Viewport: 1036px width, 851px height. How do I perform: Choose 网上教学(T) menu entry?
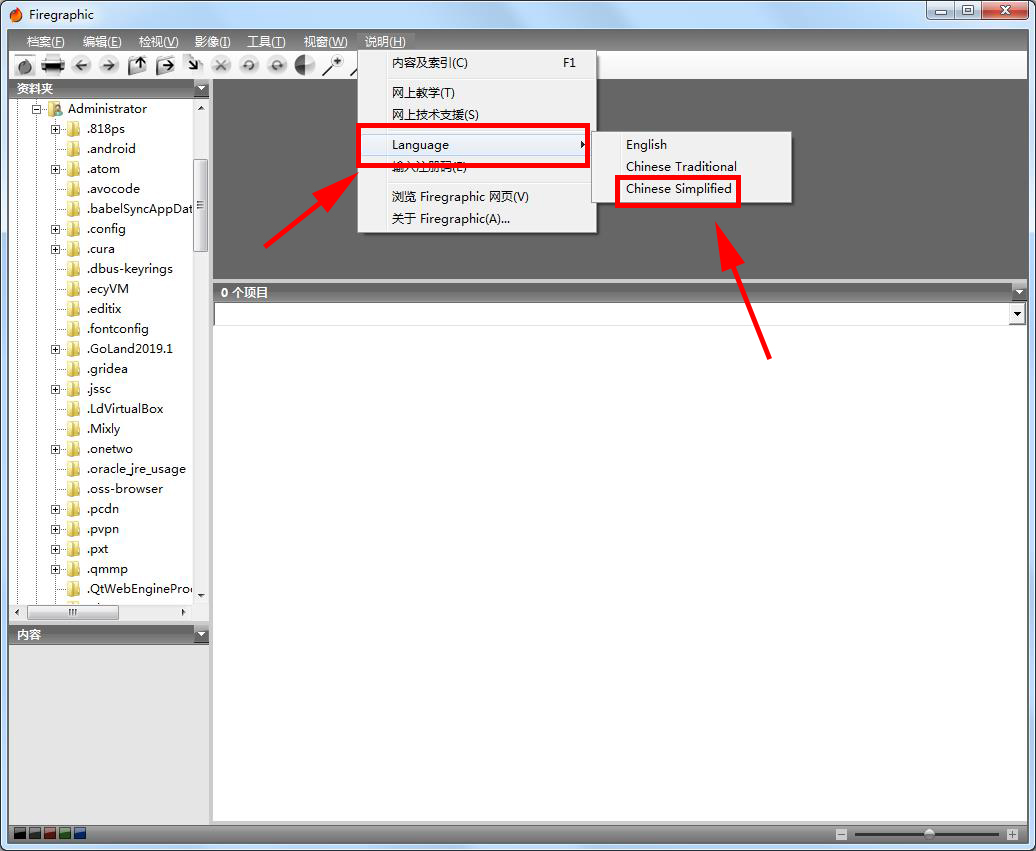click(477, 93)
